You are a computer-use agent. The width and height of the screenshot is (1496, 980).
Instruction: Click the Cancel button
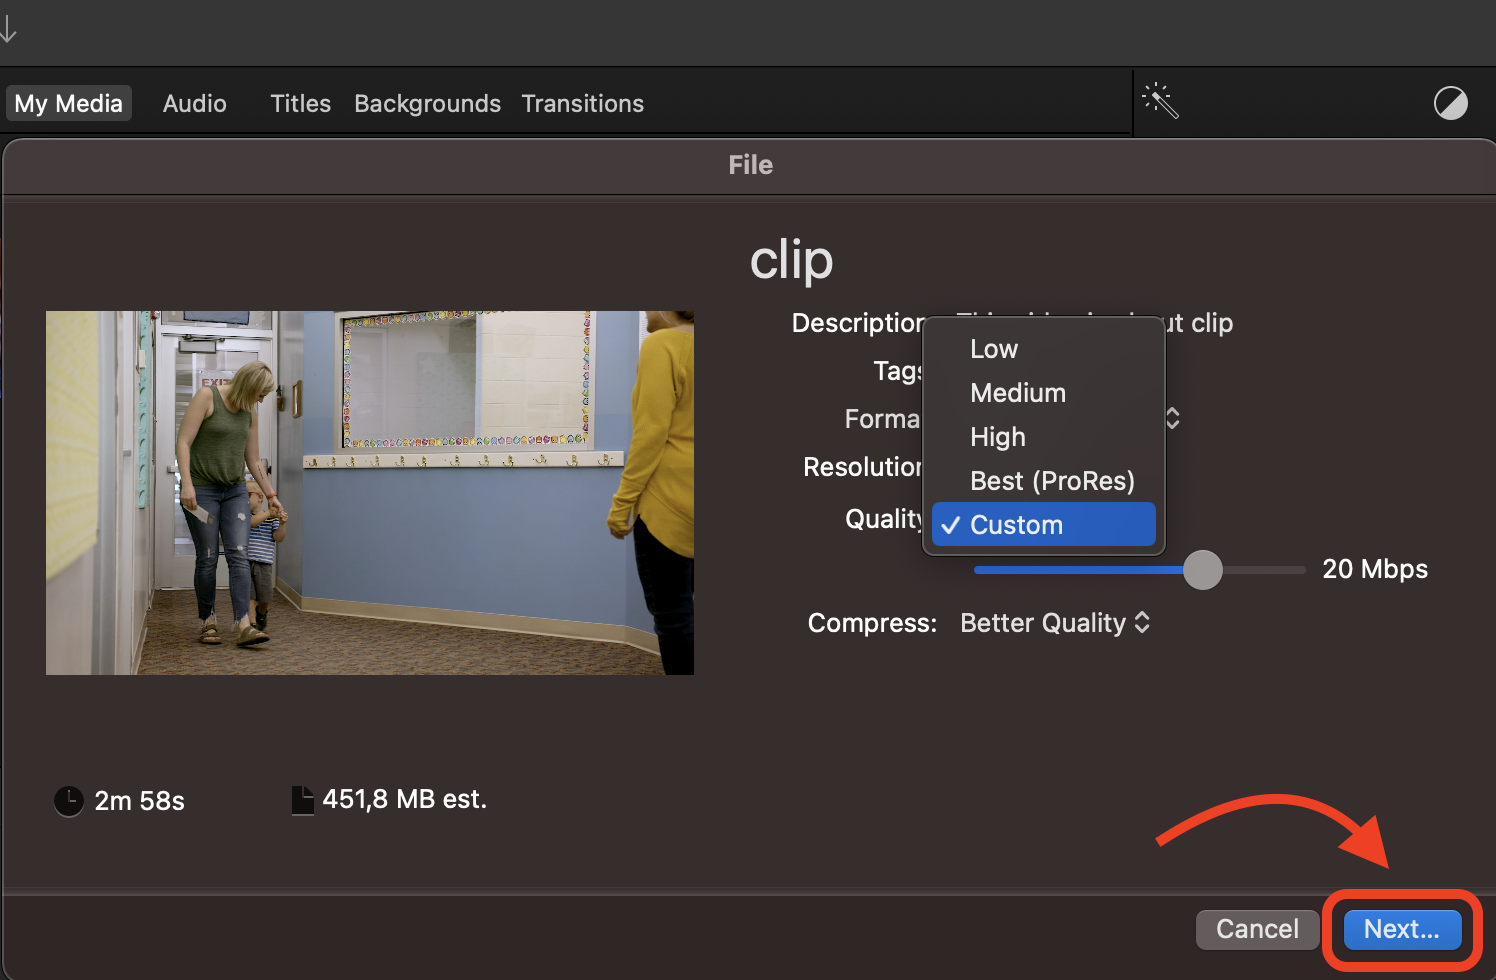click(x=1256, y=929)
